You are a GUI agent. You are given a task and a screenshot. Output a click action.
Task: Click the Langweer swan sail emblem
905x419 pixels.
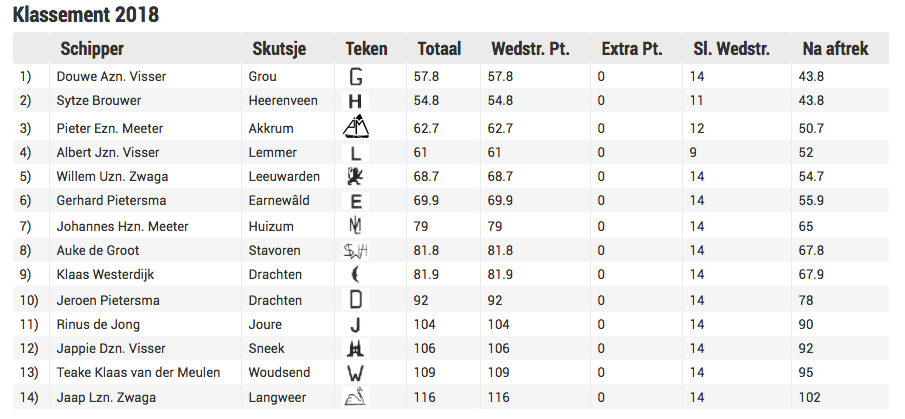tap(356, 397)
